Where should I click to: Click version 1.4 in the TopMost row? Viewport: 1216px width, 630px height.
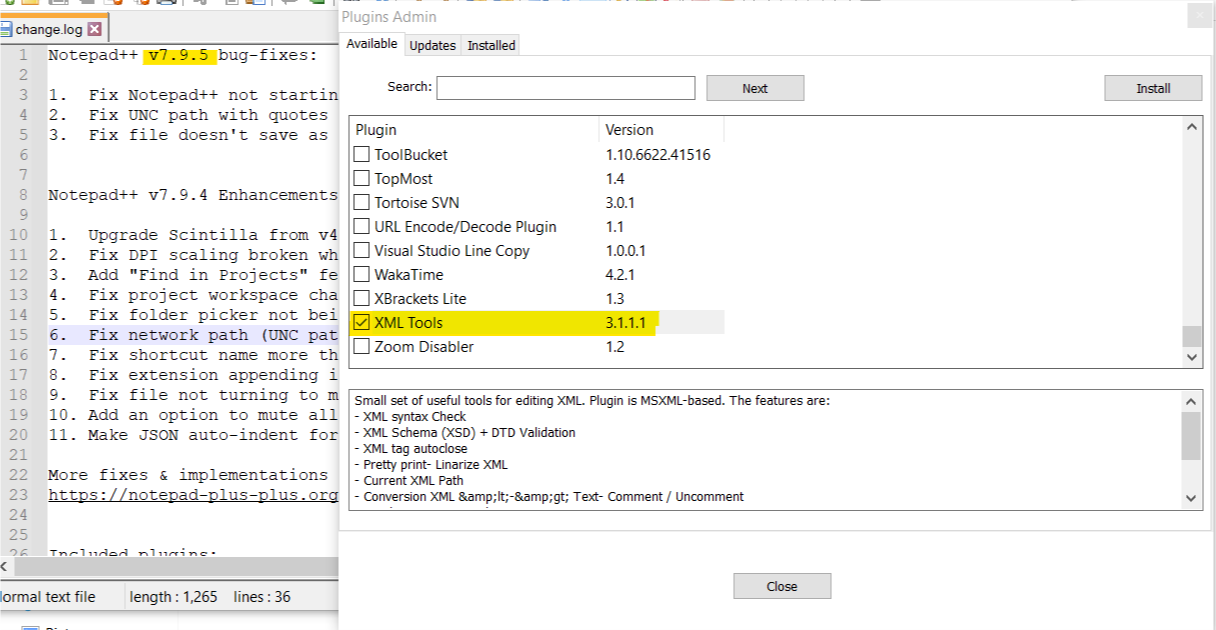[x=615, y=179]
